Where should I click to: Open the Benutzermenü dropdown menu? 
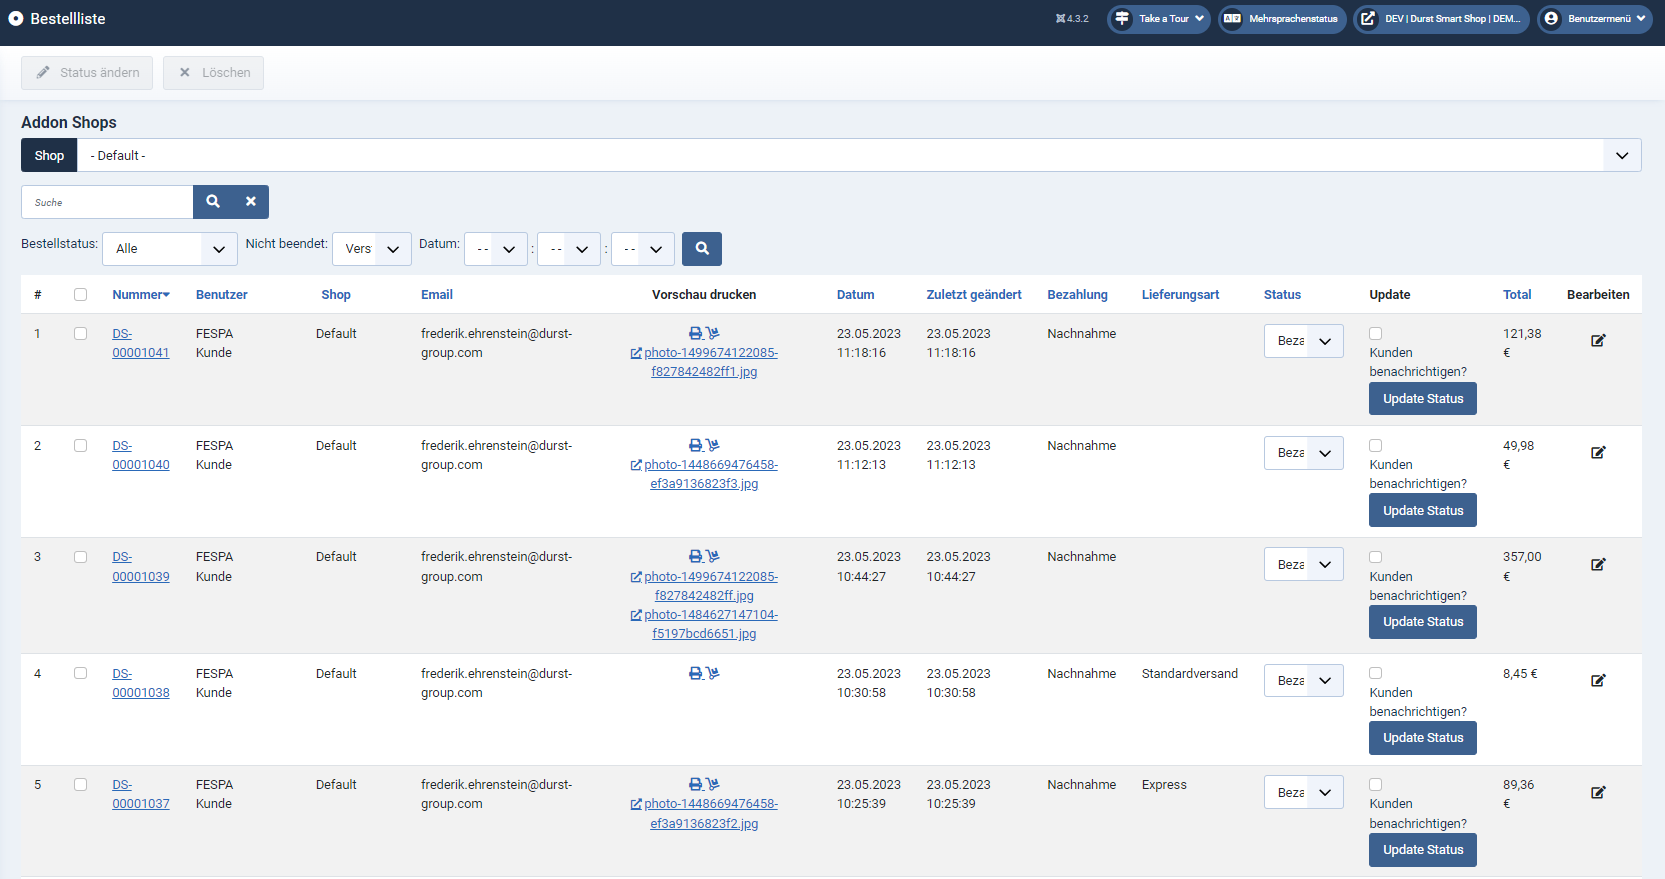(x=1595, y=19)
